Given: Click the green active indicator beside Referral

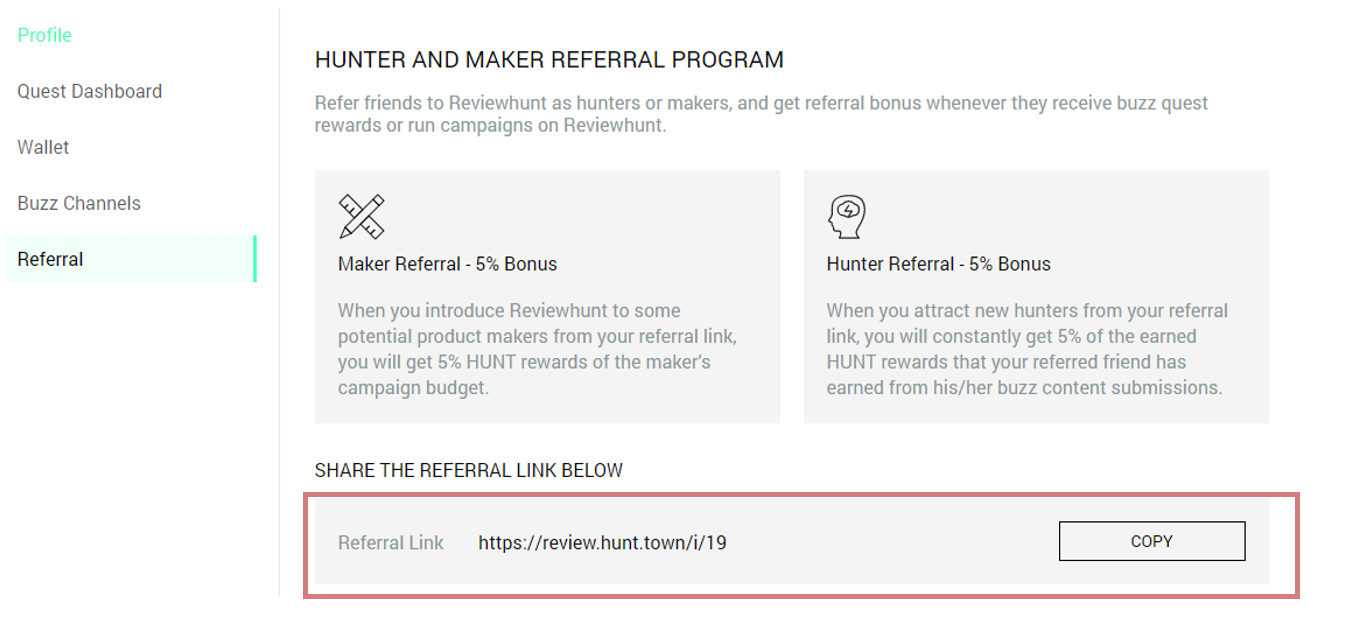Looking at the screenshot, I should coord(255,259).
